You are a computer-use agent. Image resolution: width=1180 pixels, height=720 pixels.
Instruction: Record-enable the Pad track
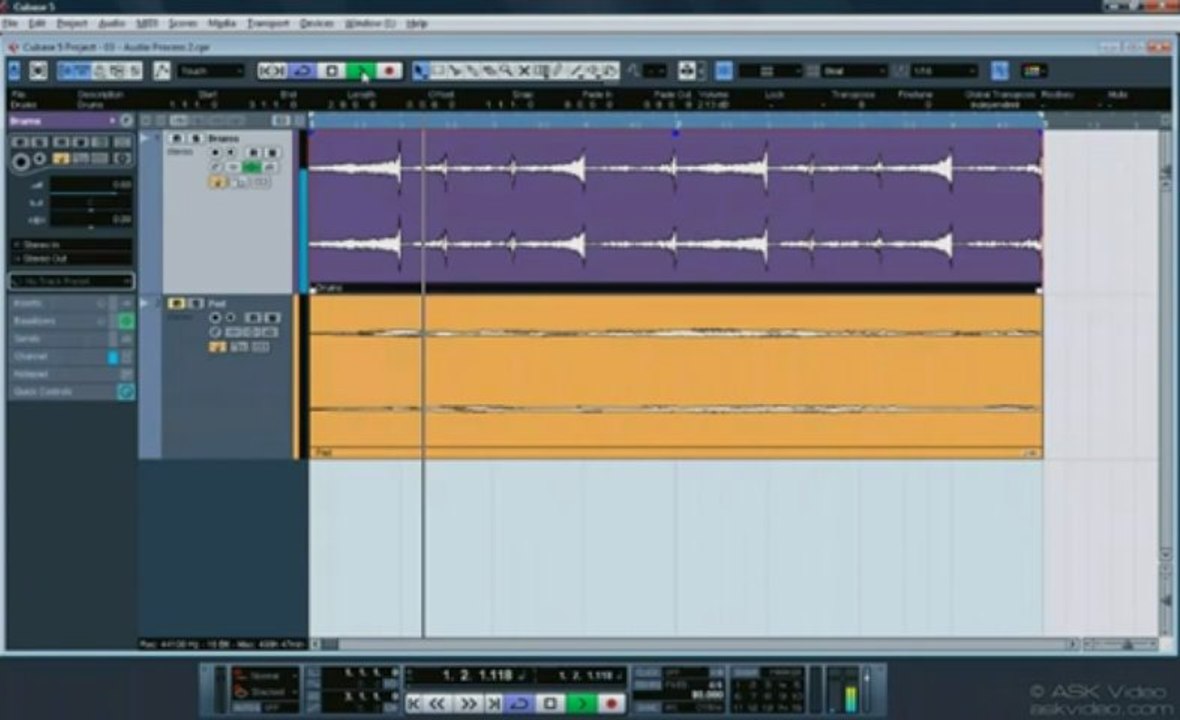click(x=215, y=318)
